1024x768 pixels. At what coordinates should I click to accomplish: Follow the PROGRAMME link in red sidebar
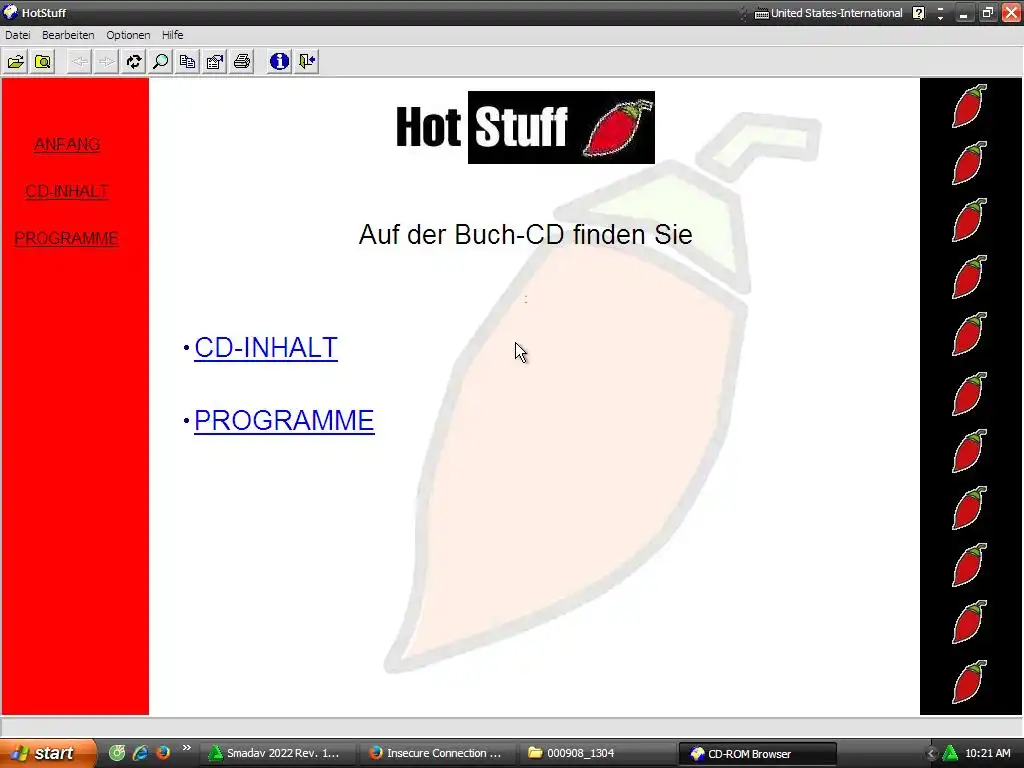[66, 238]
